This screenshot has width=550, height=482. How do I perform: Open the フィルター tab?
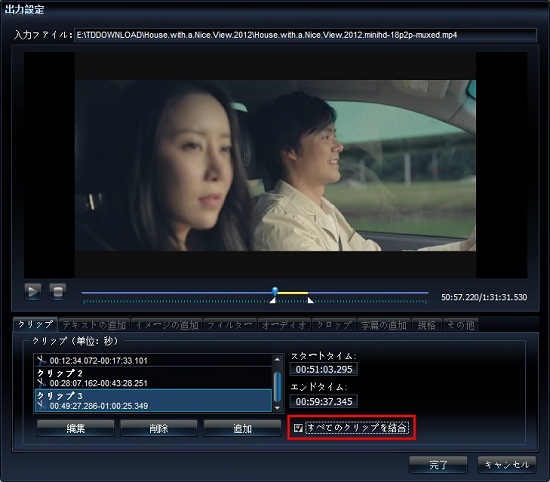coord(230,325)
